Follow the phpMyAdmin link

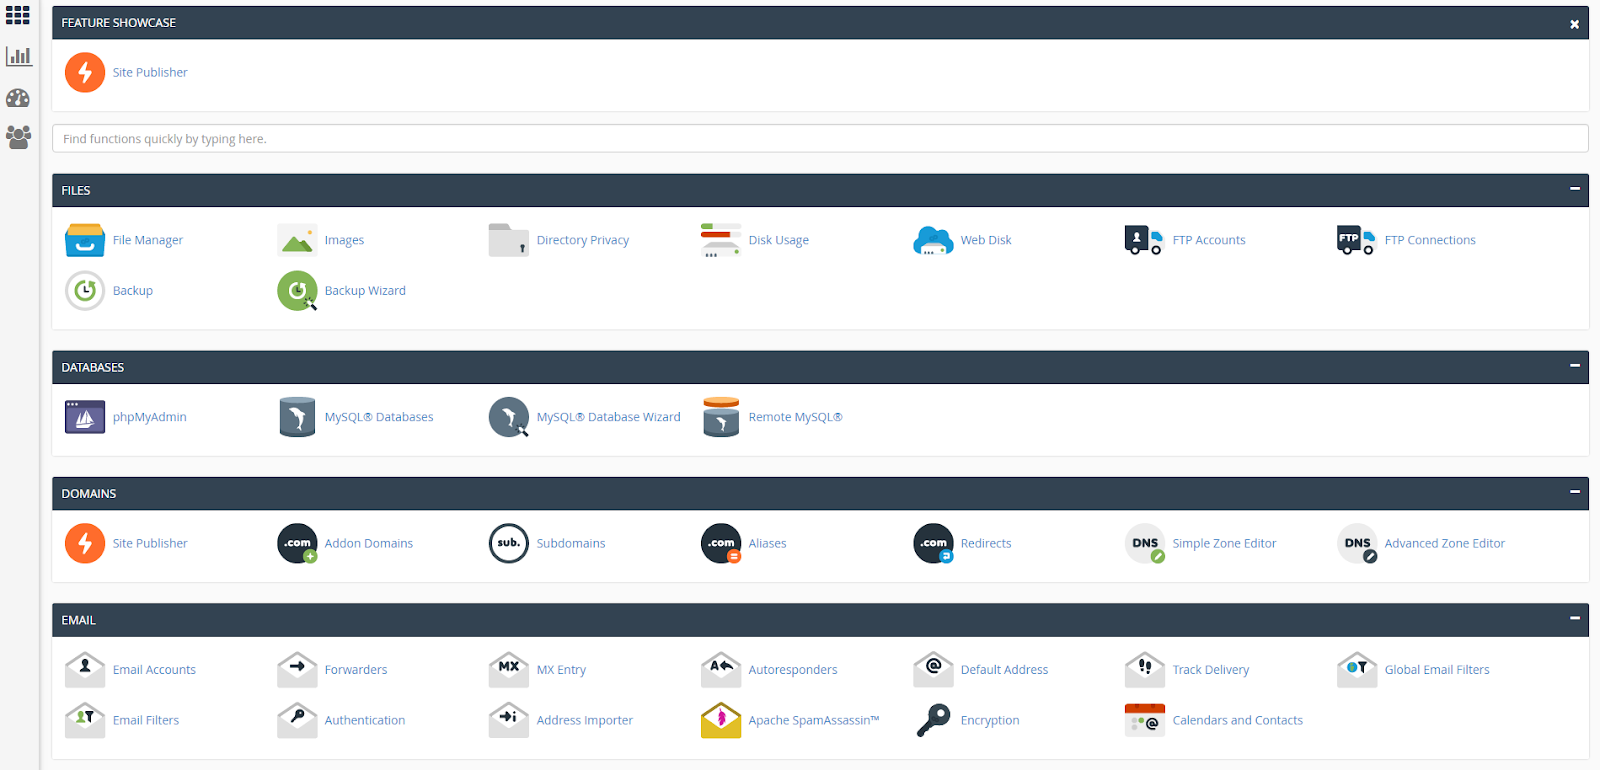150,417
